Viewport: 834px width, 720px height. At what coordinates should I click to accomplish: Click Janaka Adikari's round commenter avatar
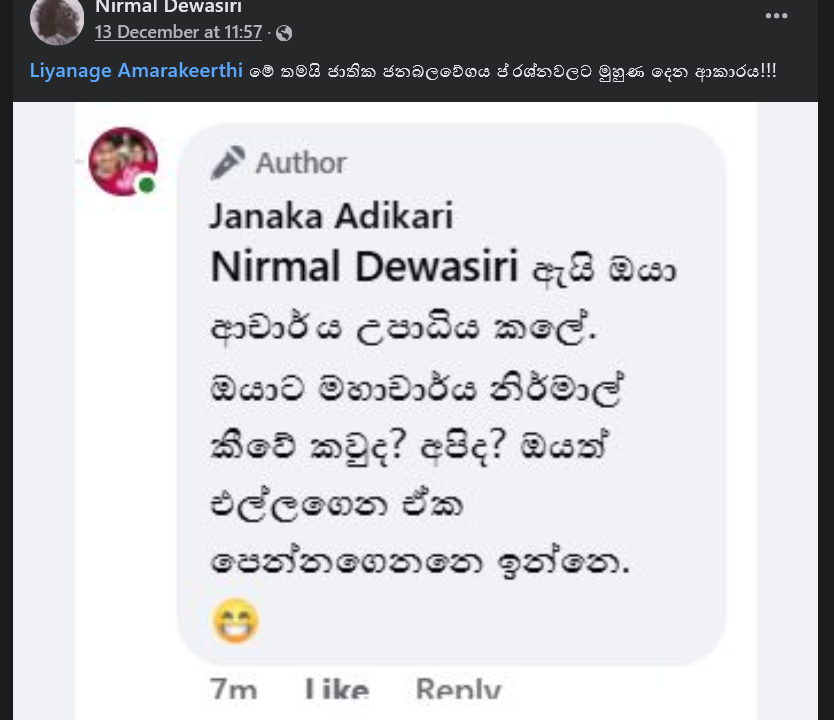pyautogui.click(x=123, y=160)
